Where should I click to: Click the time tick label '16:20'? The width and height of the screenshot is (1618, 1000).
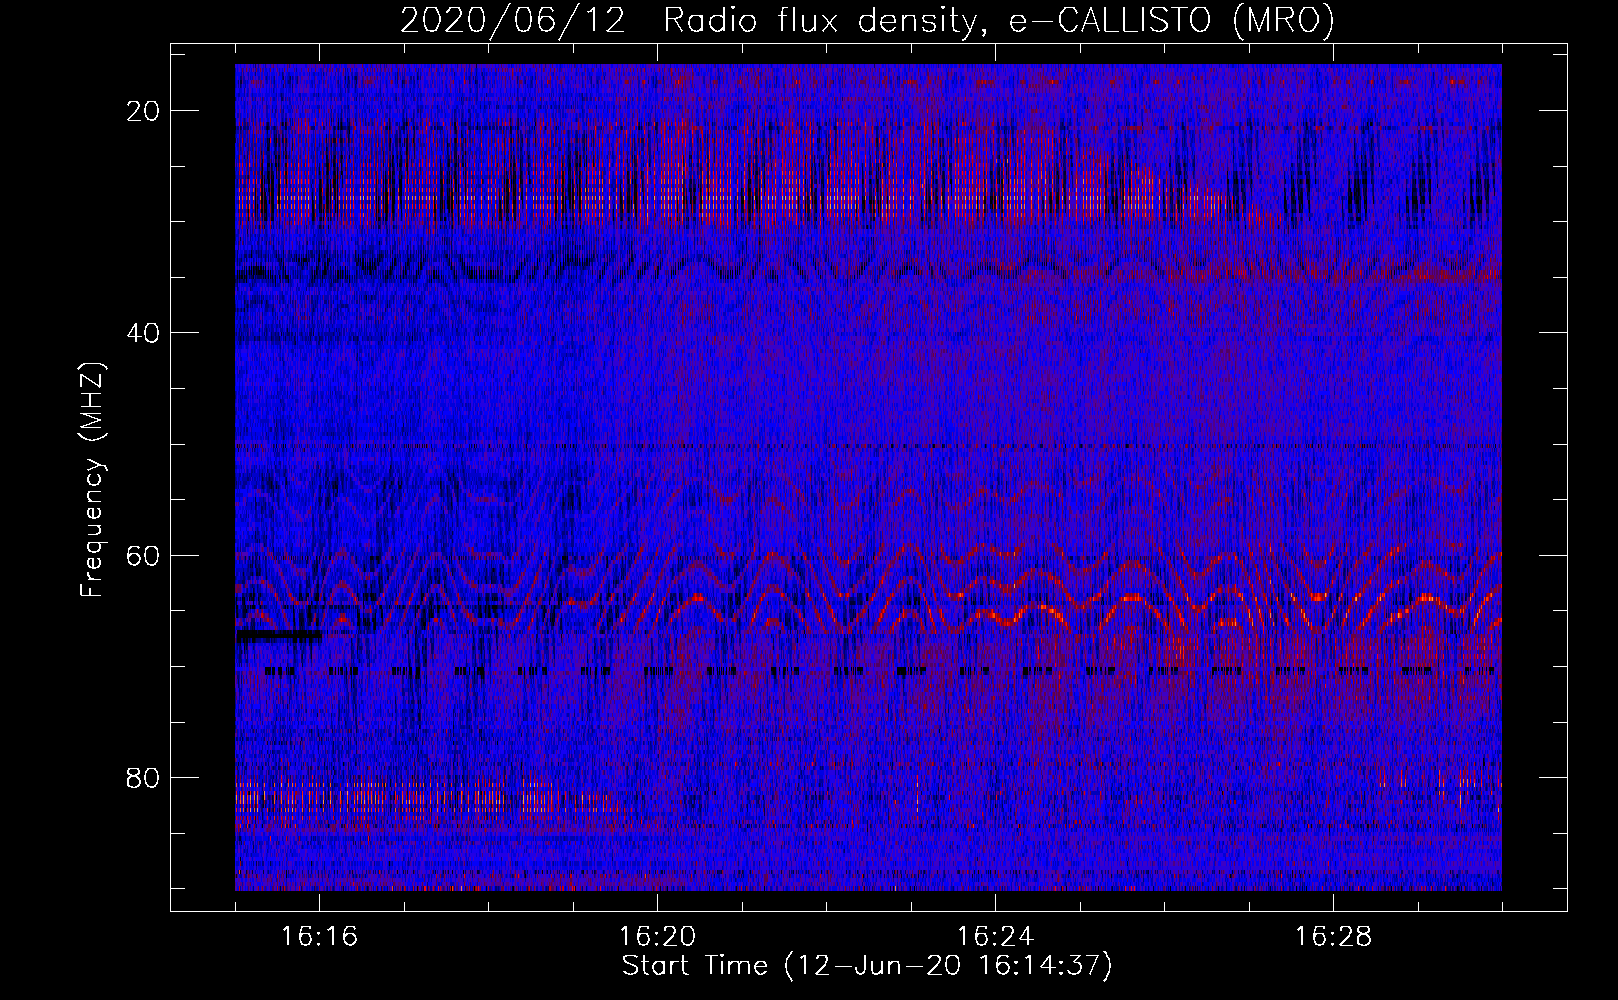(657, 937)
